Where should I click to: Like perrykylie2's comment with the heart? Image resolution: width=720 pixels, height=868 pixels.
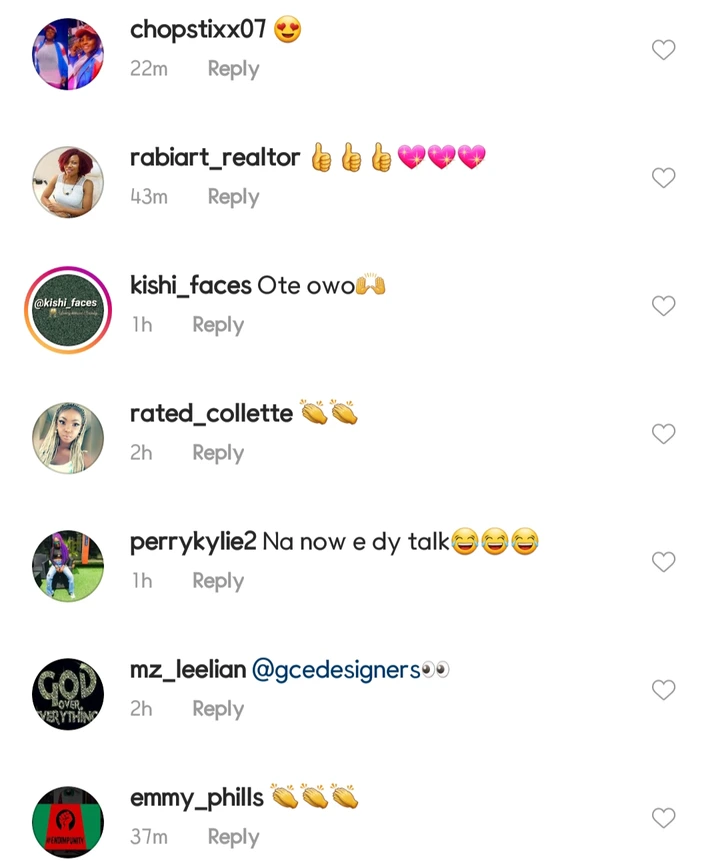click(664, 562)
